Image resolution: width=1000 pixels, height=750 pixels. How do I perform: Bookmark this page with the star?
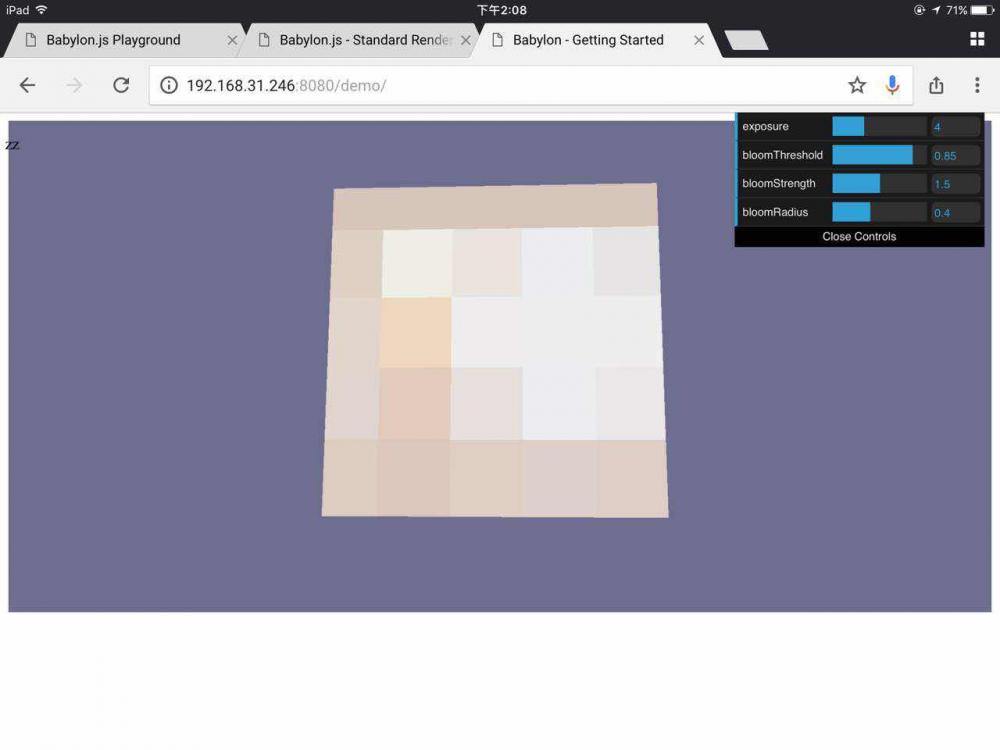pos(857,85)
